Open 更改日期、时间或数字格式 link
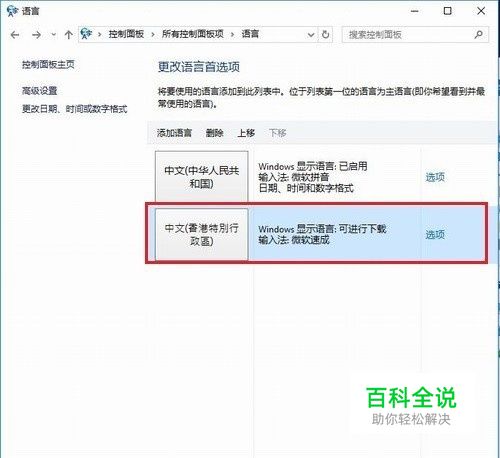The height and width of the screenshot is (458, 500). 75,109
